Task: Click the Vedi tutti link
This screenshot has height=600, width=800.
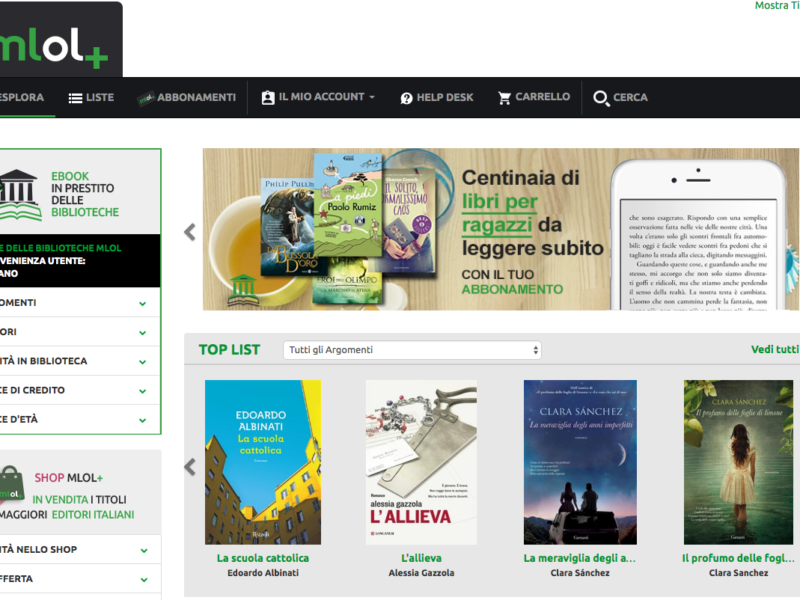Action: (x=775, y=349)
